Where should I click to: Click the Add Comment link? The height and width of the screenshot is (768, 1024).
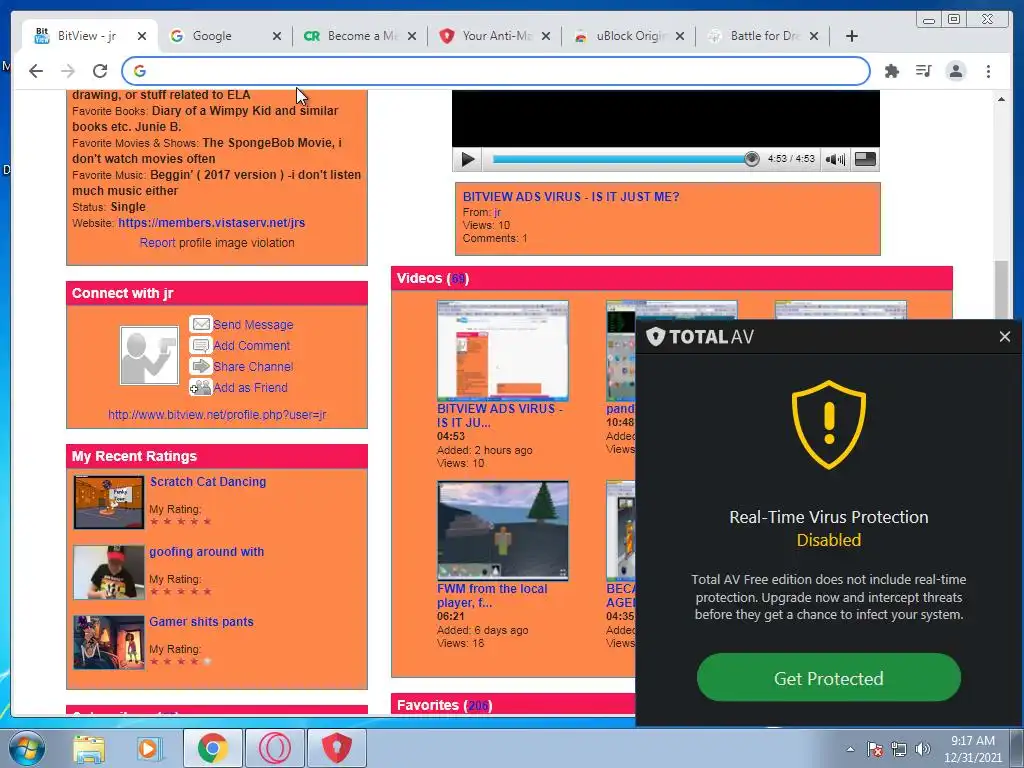click(251, 345)
